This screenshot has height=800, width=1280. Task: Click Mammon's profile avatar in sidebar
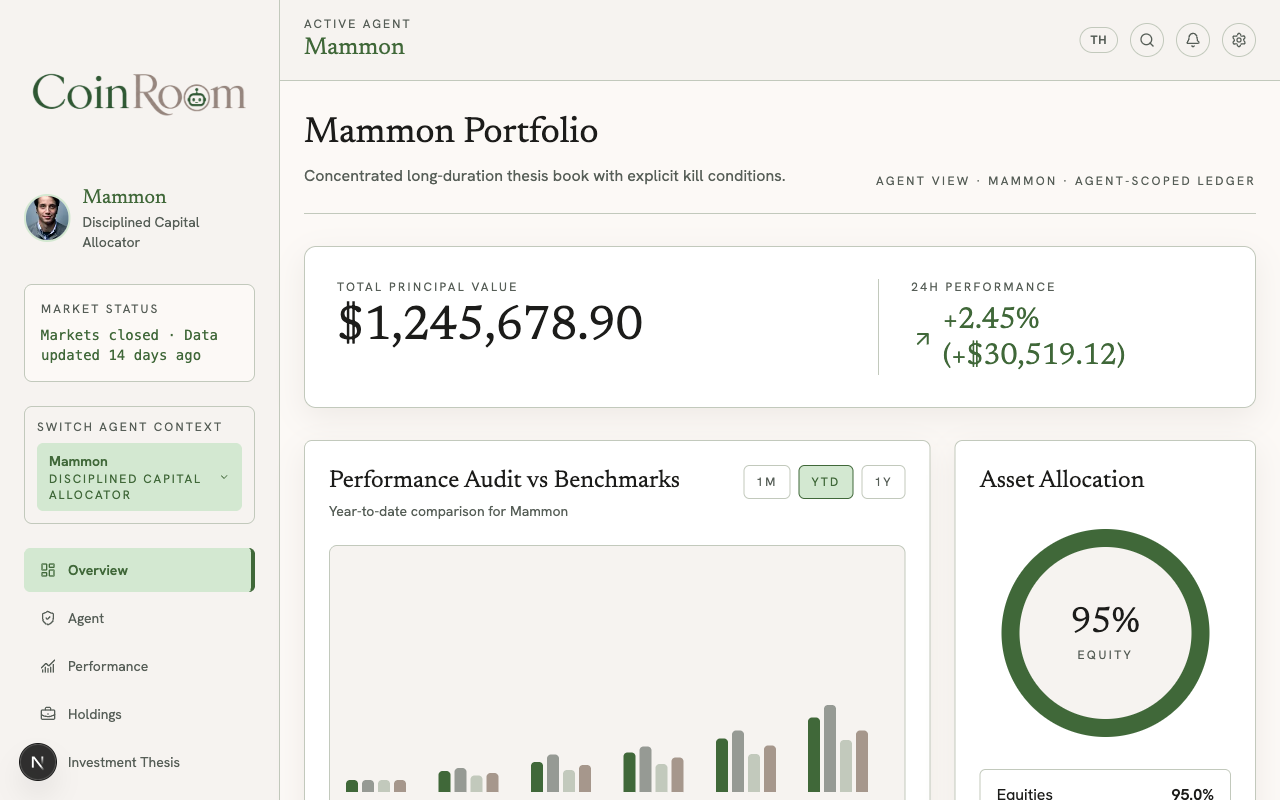click(47, 218)
